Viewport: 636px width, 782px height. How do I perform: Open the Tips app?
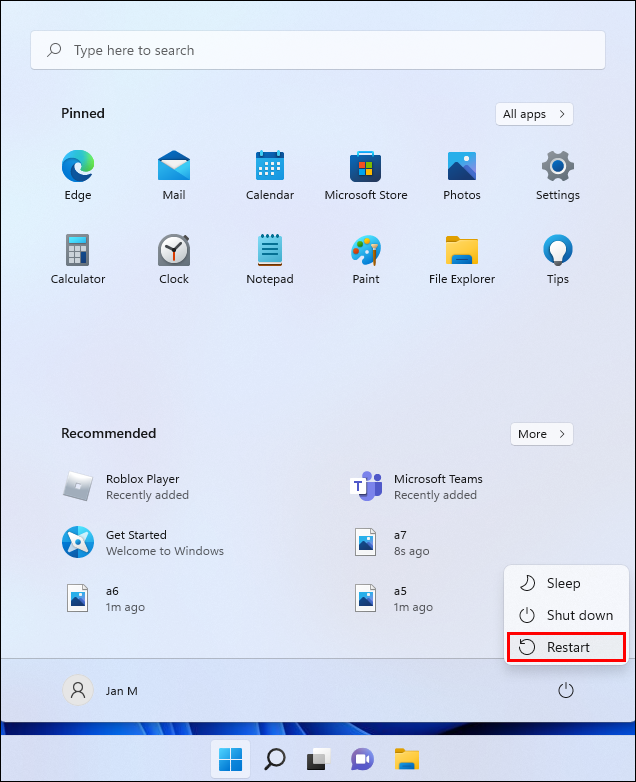click(x=558, y=259)
